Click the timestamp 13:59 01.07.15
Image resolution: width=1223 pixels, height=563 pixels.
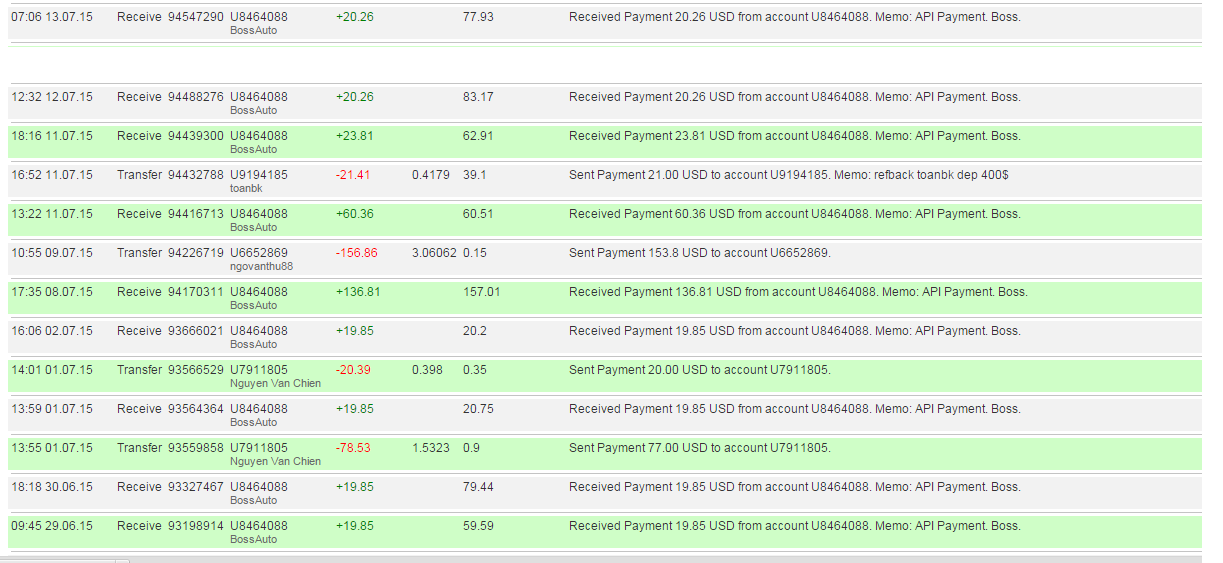[x=52, y=409]
